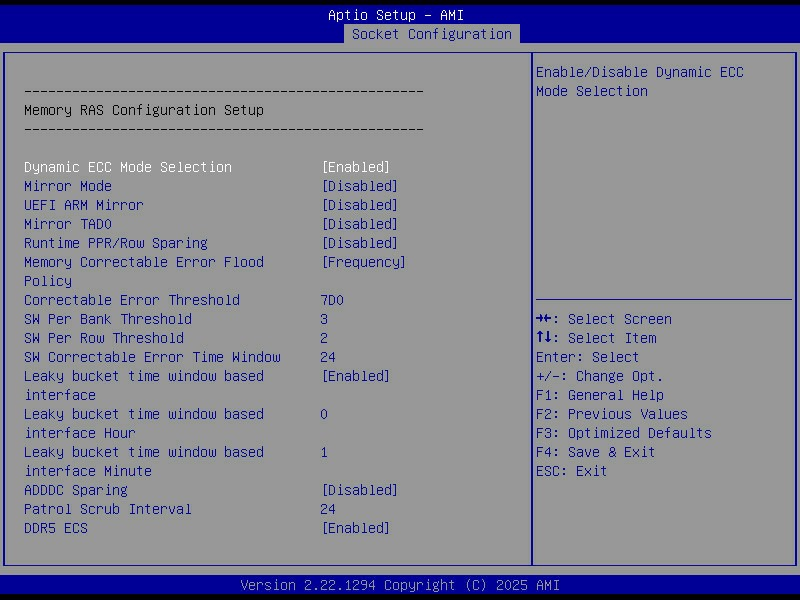The width and height of the screenshot is (800, 600).
Task: Edit Leaky bucket interface Hour value
Action: click(324, 414)
